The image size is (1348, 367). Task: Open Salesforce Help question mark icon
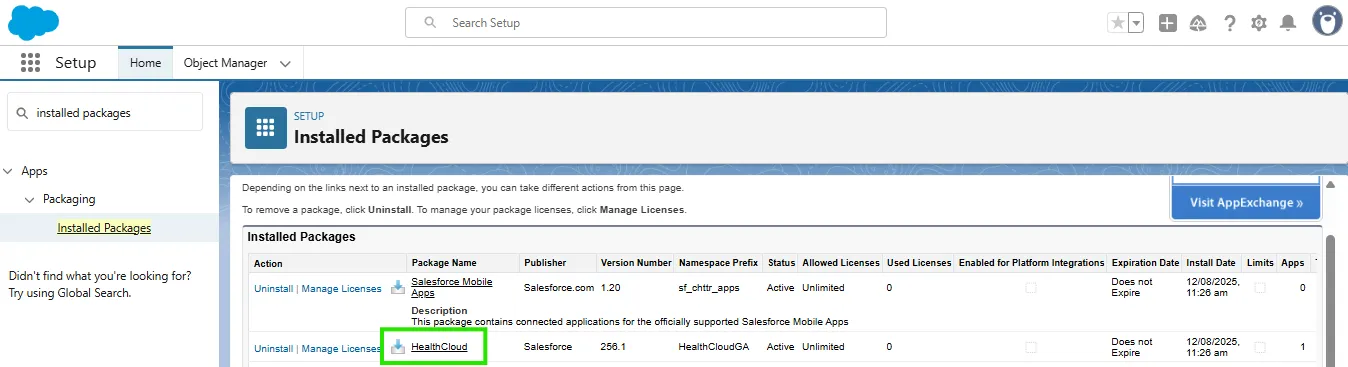(x=1230, y=23)
